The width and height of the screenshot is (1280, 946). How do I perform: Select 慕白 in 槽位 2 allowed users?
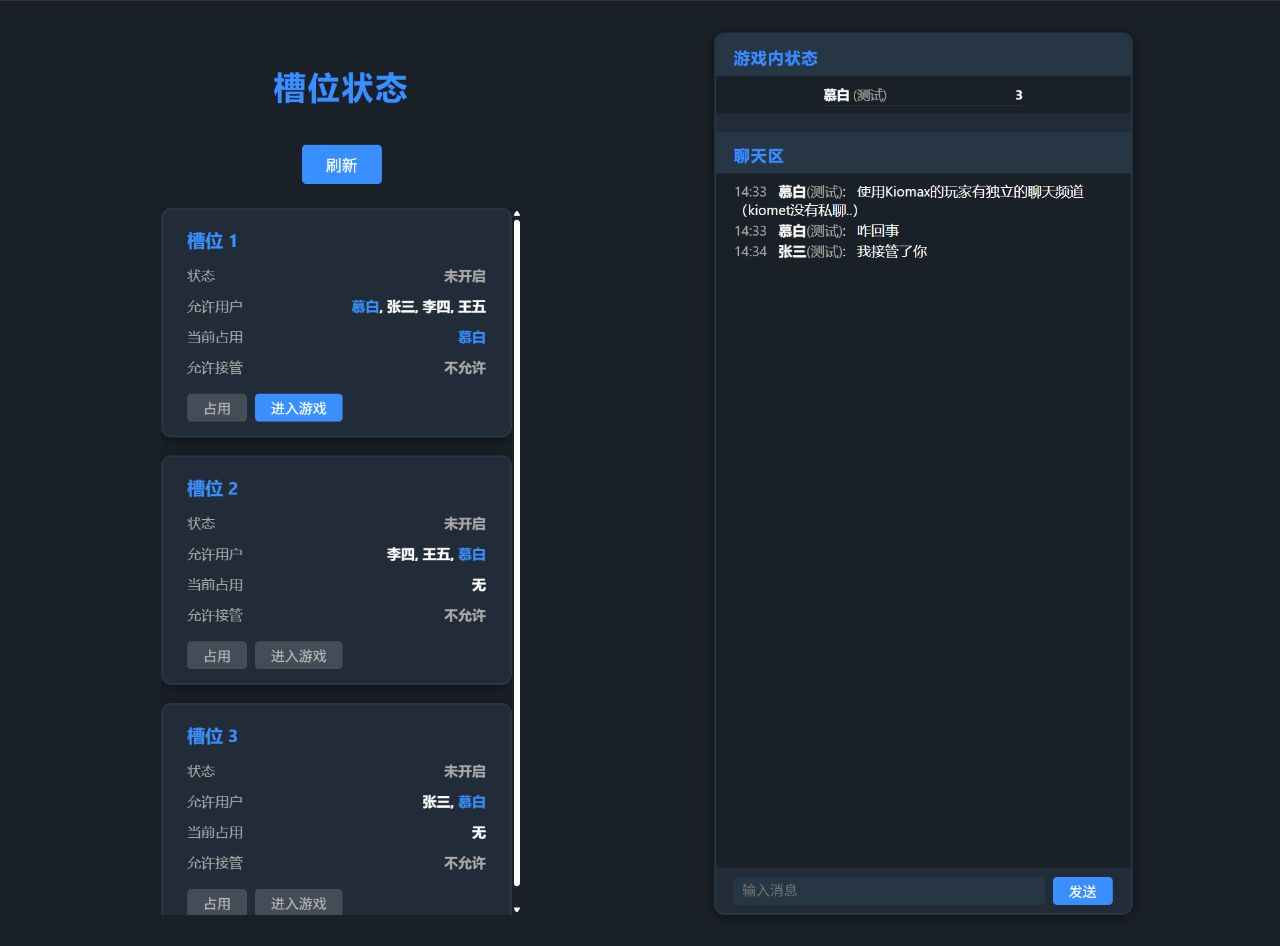pos(471,555)
